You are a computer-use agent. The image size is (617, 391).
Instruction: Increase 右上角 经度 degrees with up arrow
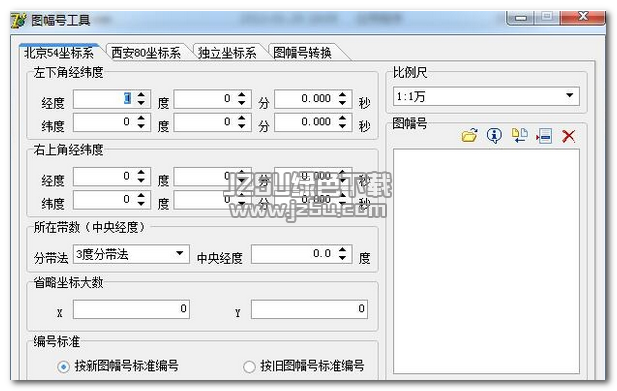click(141, 172)
